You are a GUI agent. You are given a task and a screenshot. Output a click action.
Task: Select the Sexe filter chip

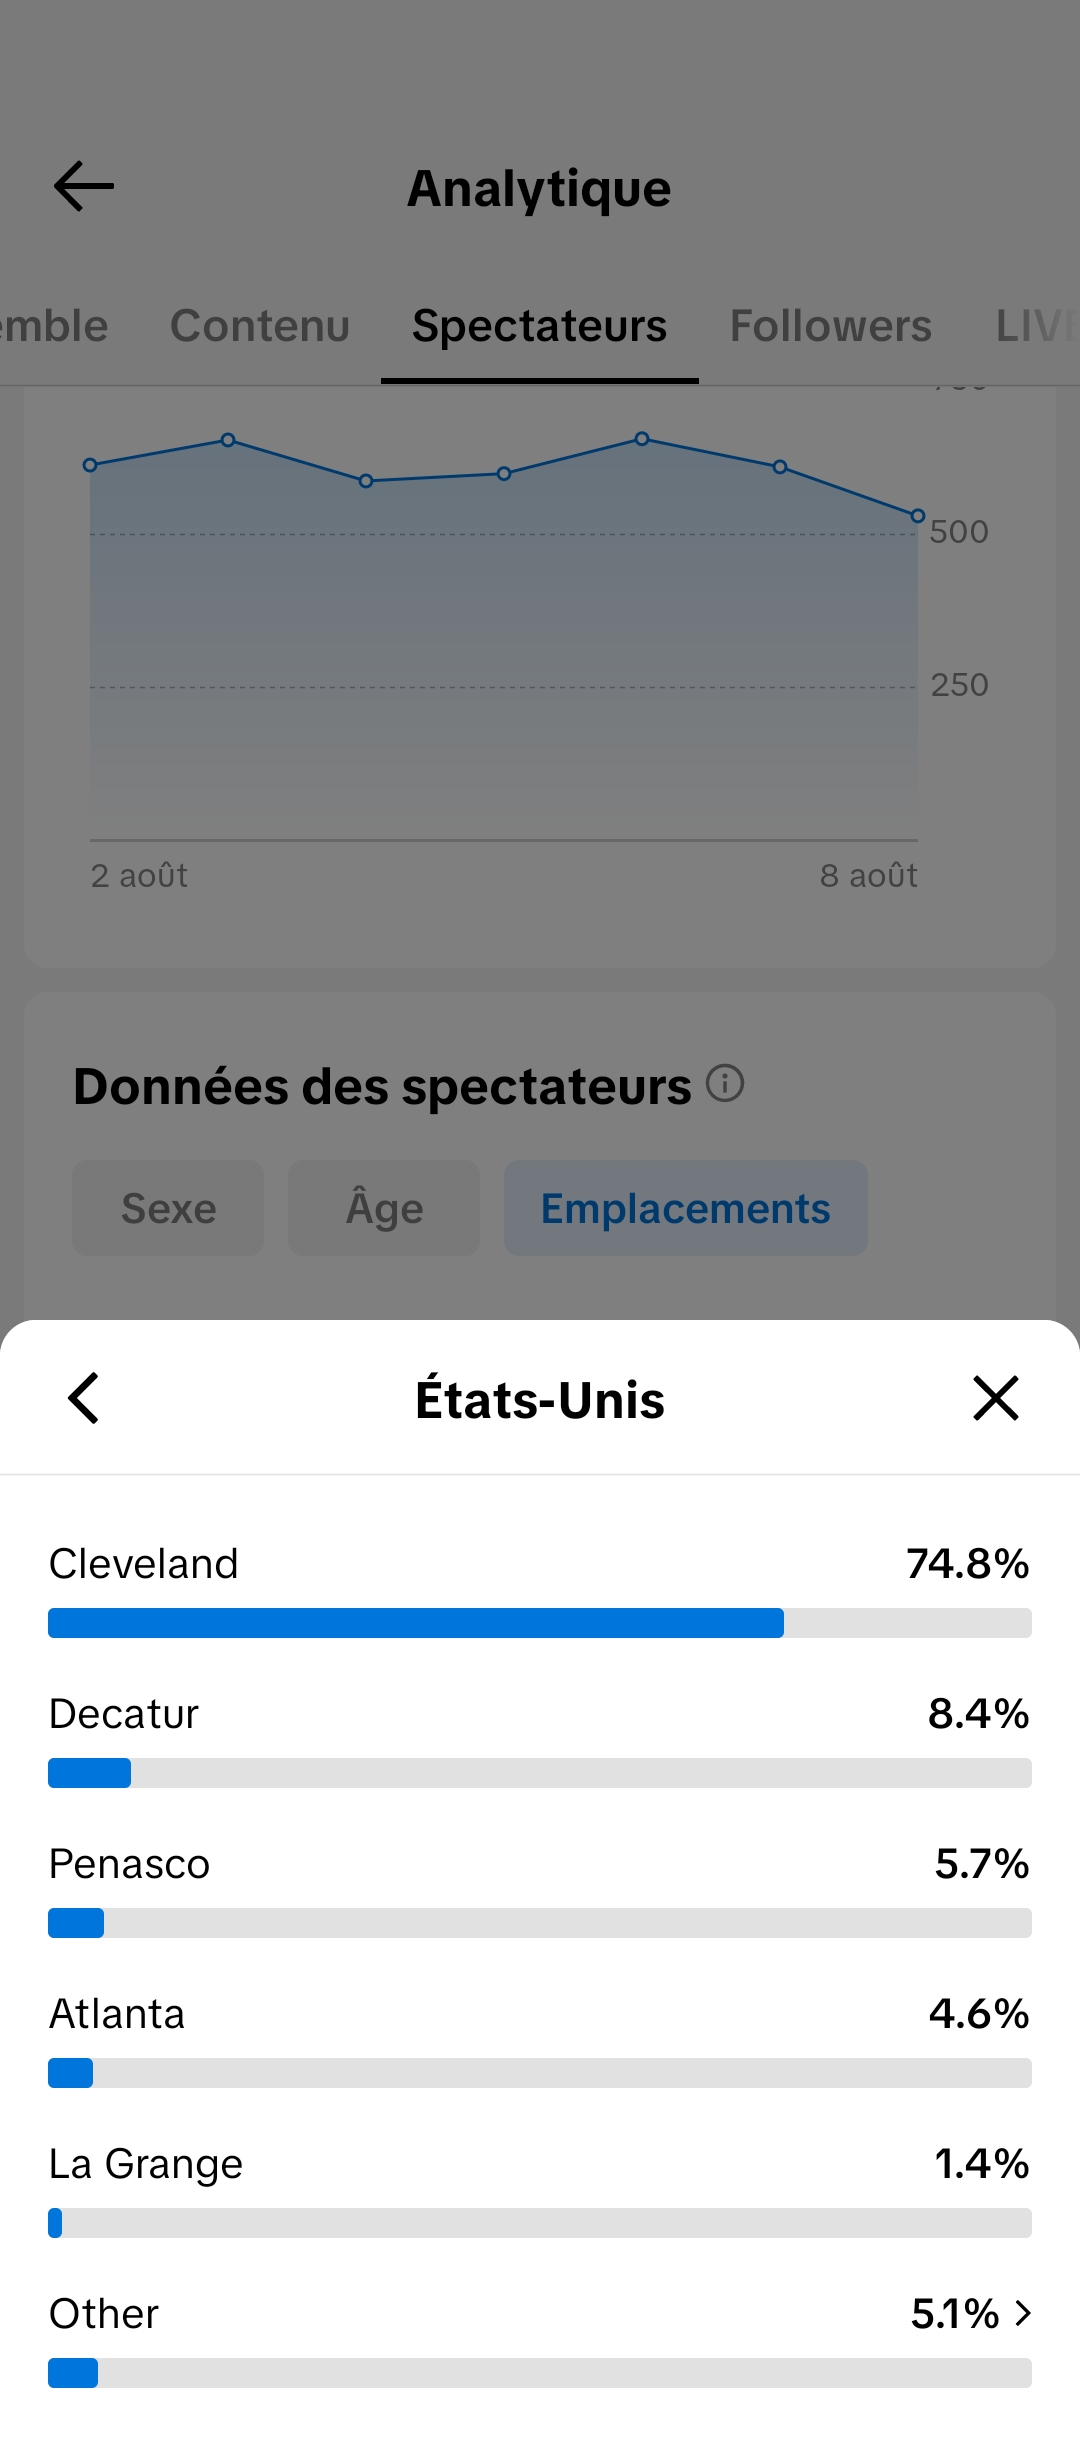[x=168, y=1208]
